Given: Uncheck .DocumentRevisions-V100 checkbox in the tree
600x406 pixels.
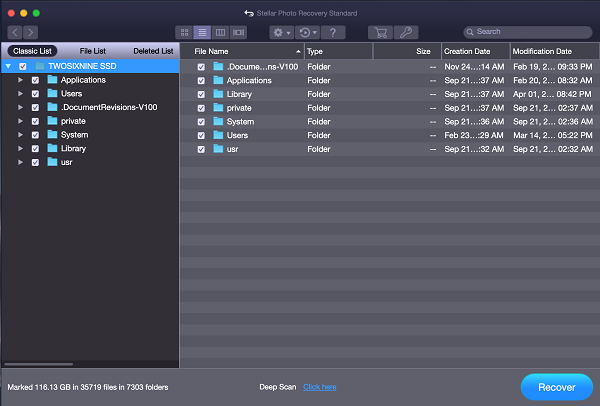Looking at the screenshot, I should pyautogui.click(x=35, y=108).
